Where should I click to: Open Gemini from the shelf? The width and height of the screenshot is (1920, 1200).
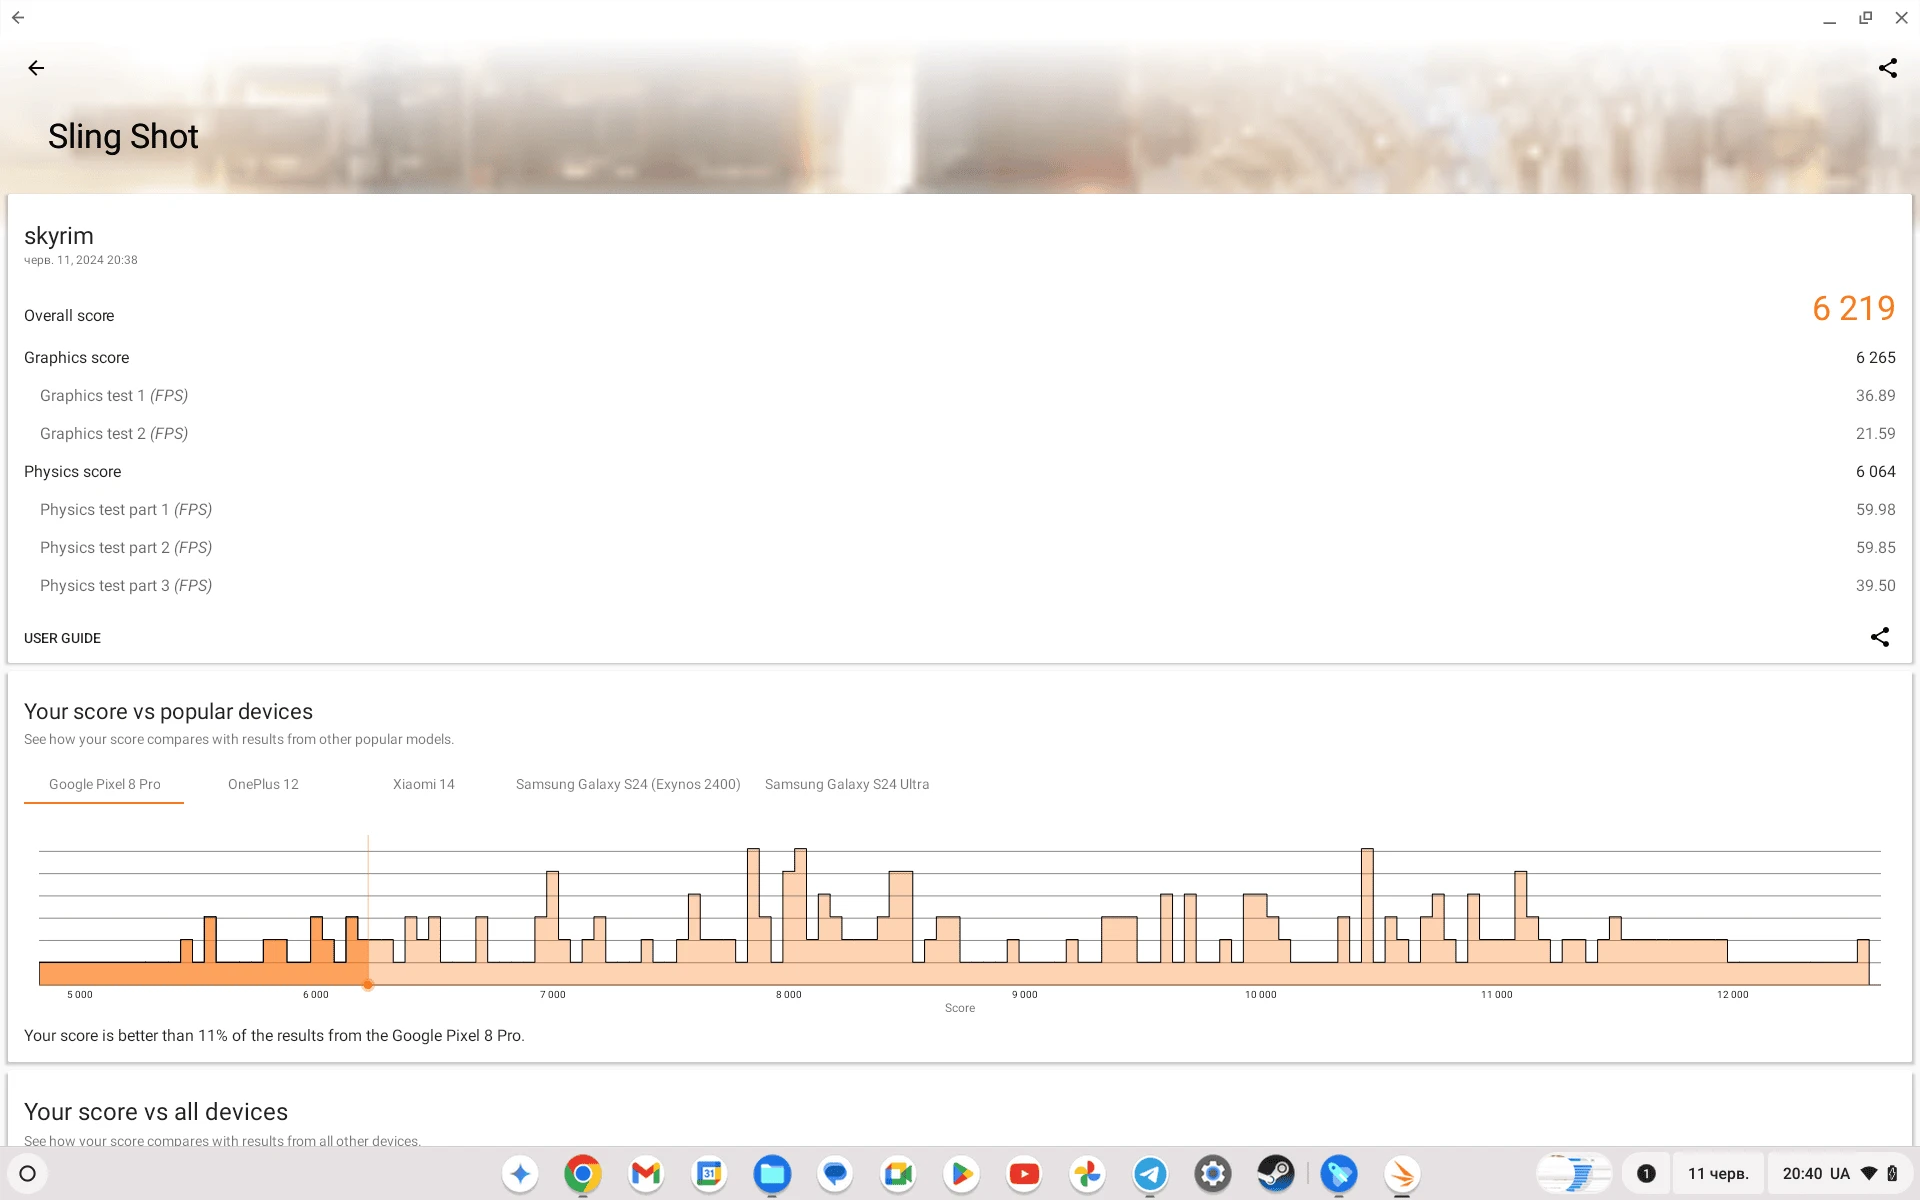click(x=520, y=1173)
